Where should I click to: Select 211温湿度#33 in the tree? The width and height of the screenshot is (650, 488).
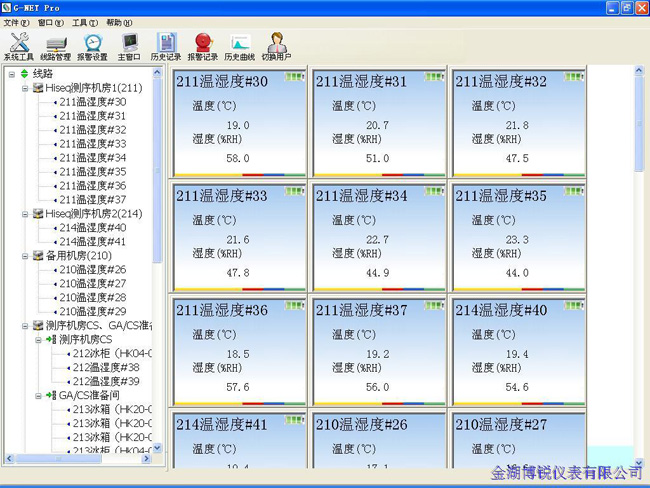pos(92,144)
